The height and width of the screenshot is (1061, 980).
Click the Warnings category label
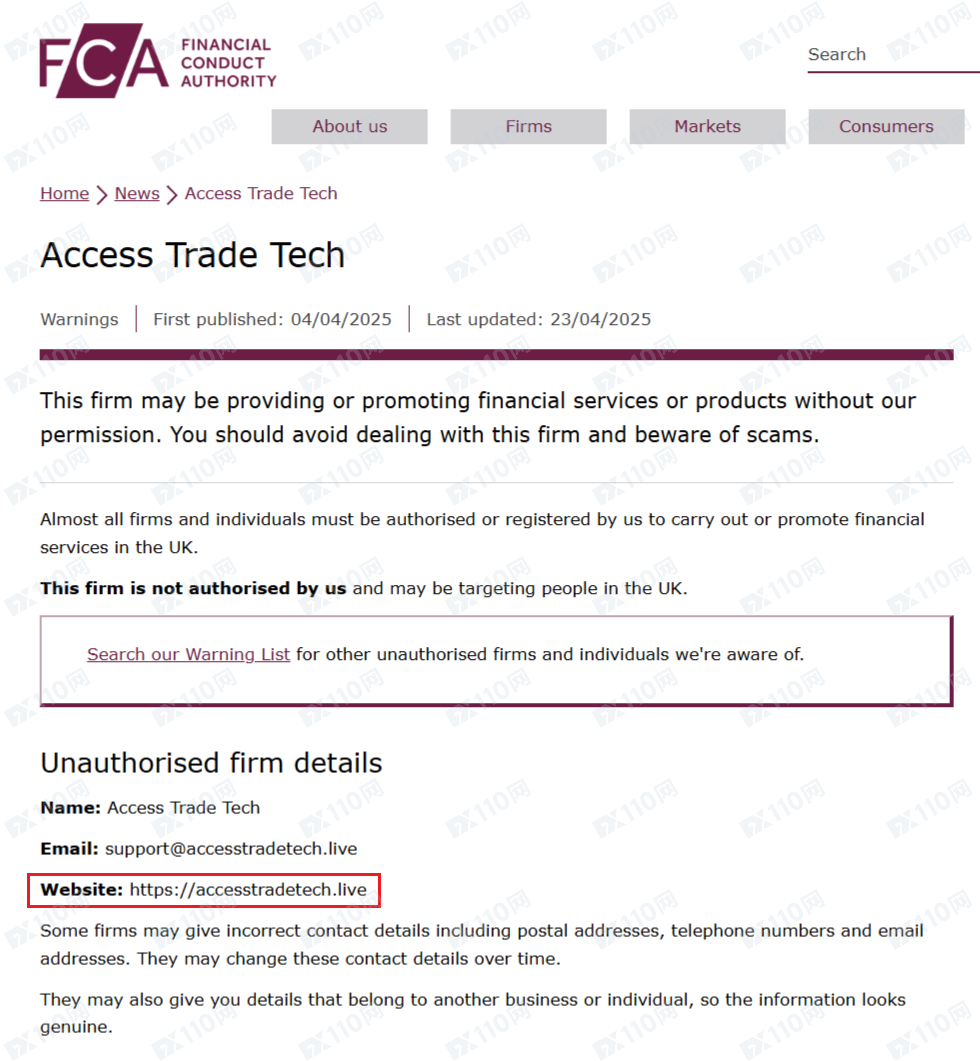click(79, 319)
